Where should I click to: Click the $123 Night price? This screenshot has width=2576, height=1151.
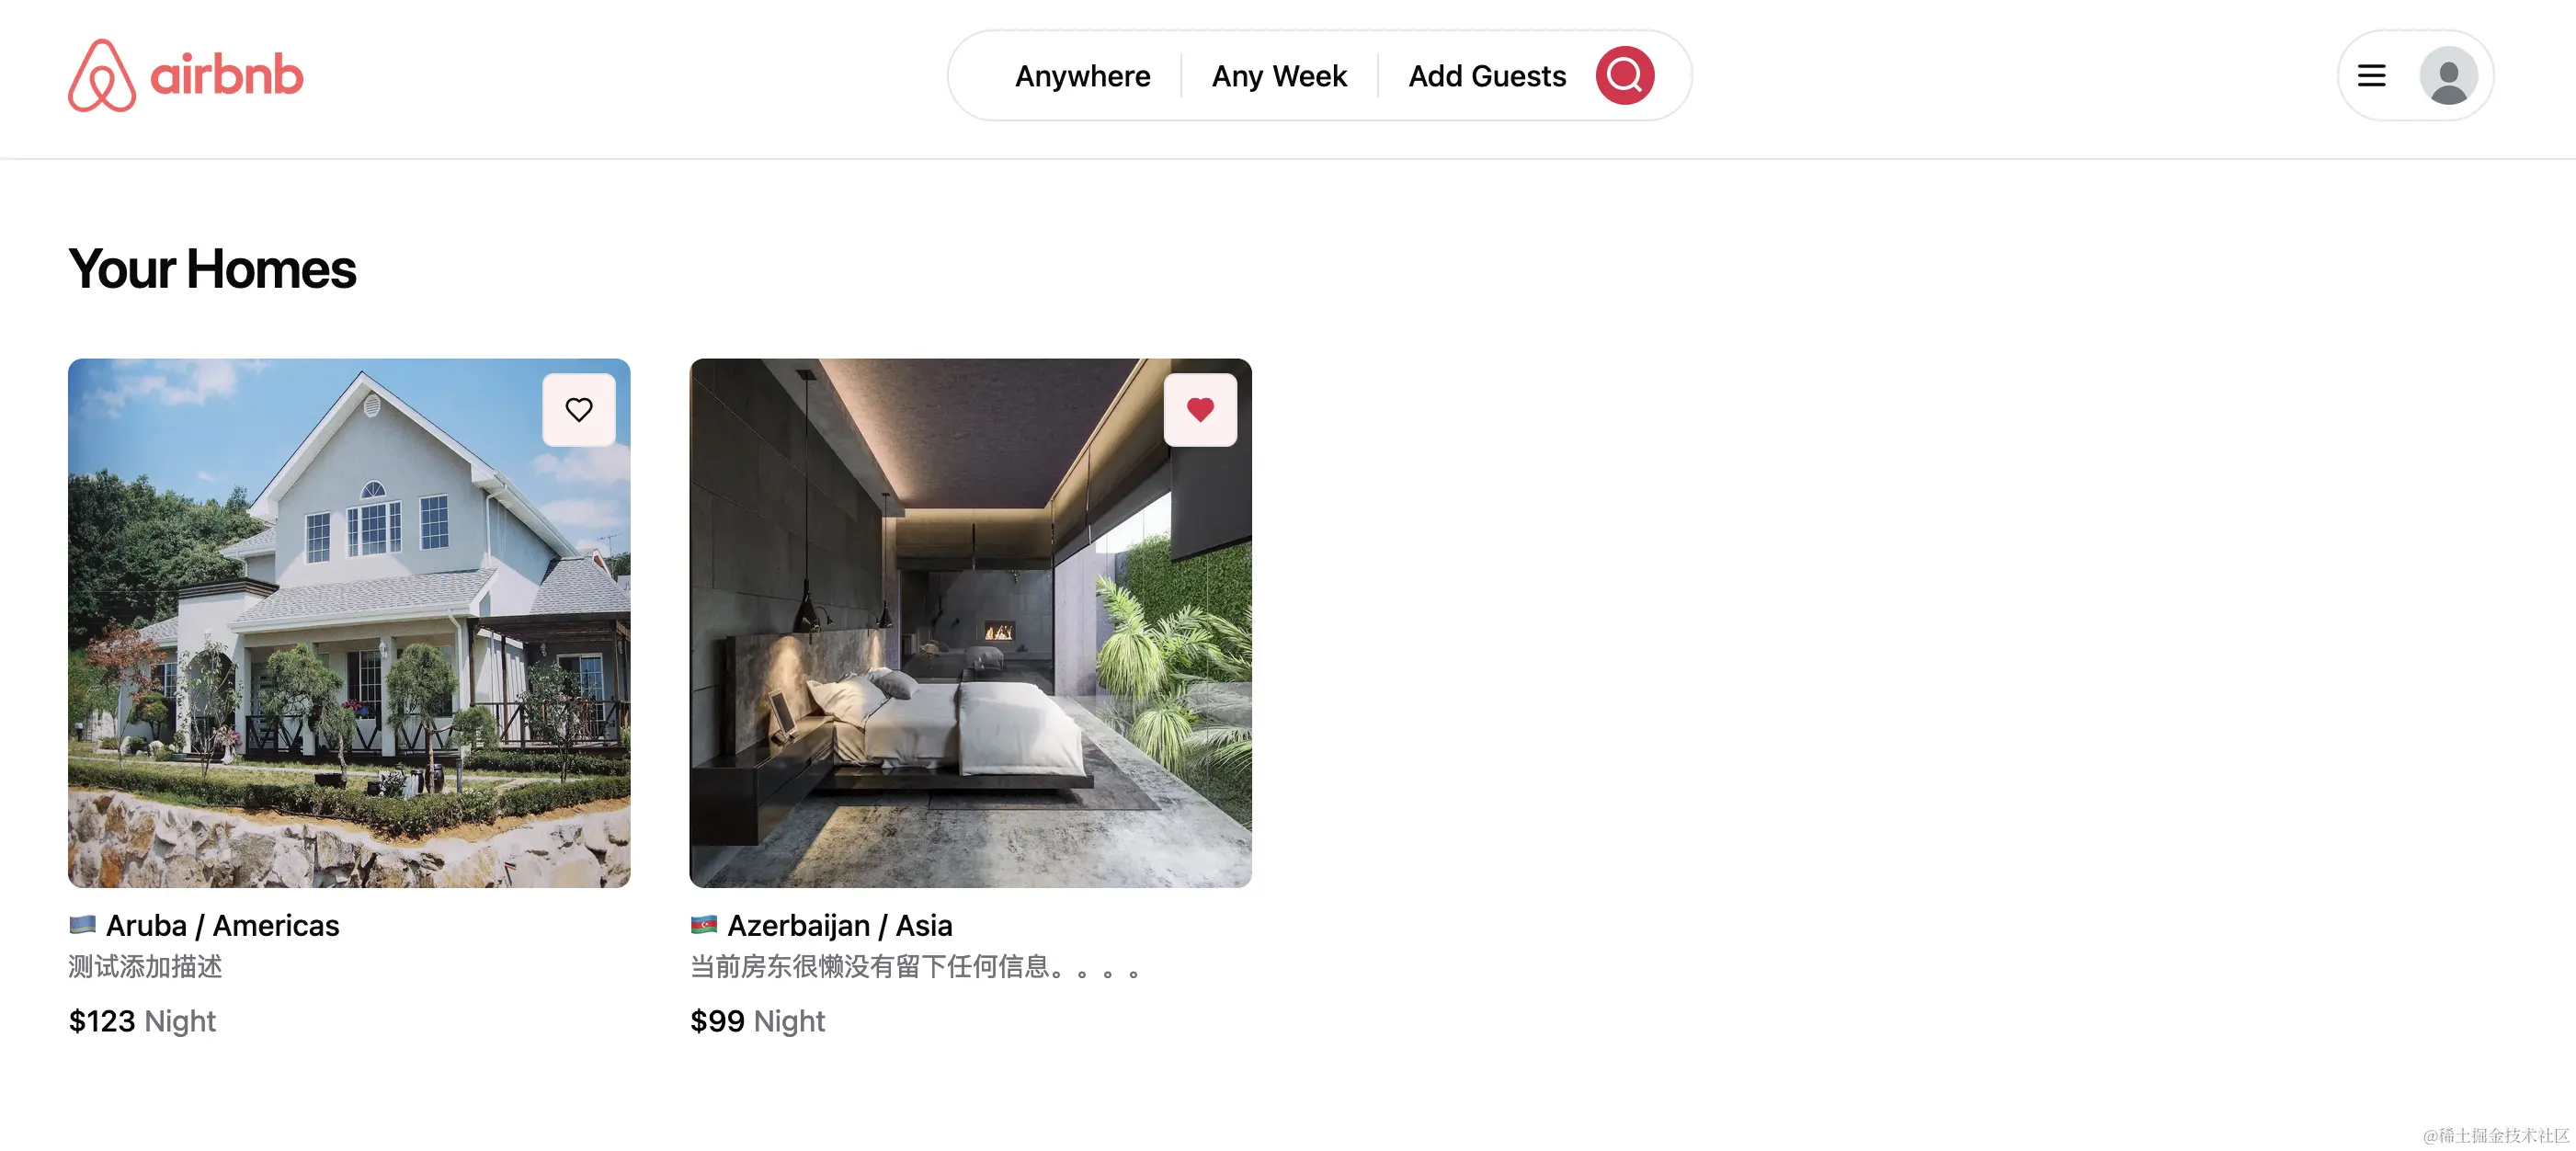tap(142, 1020)
